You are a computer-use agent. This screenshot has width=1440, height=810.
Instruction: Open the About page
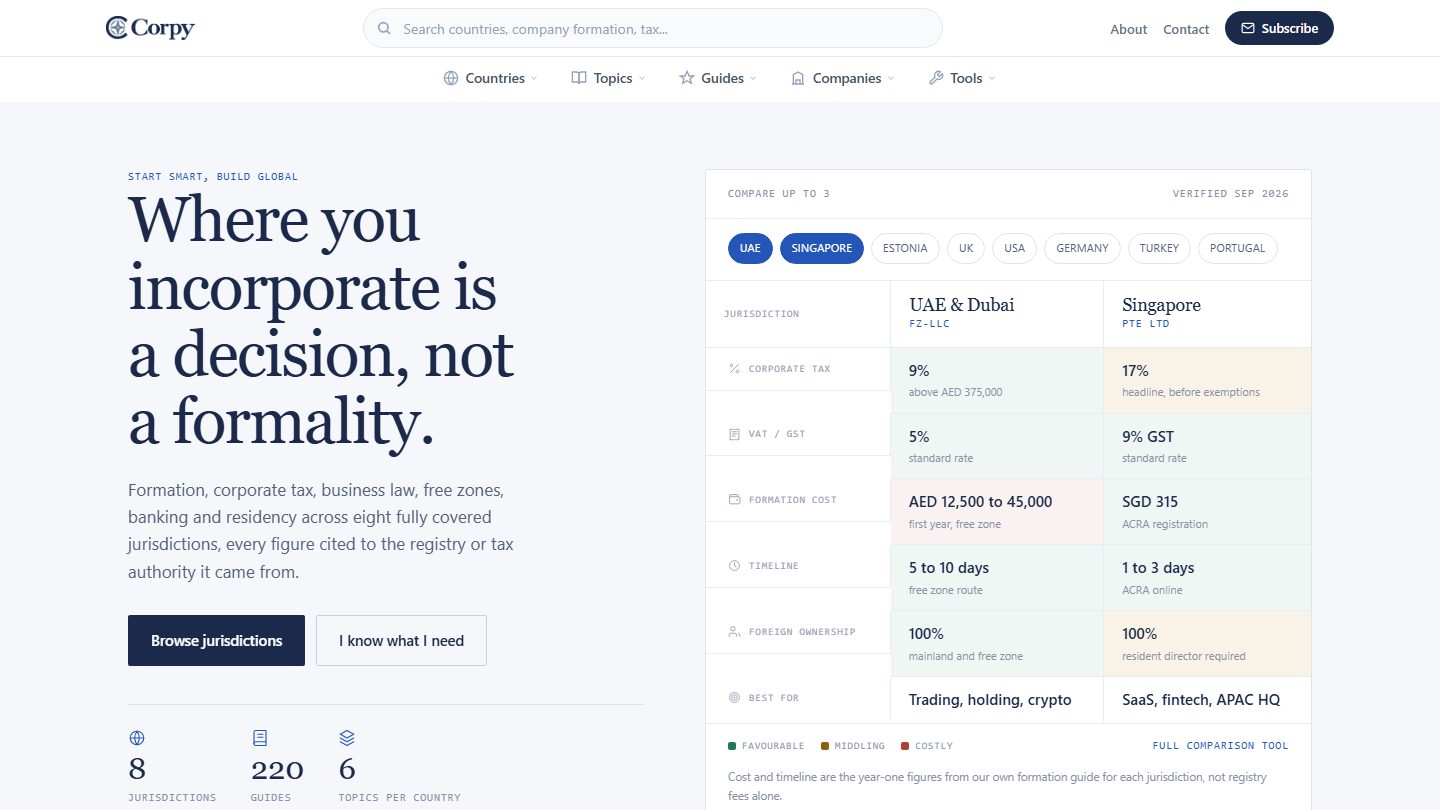[1128, 29]
